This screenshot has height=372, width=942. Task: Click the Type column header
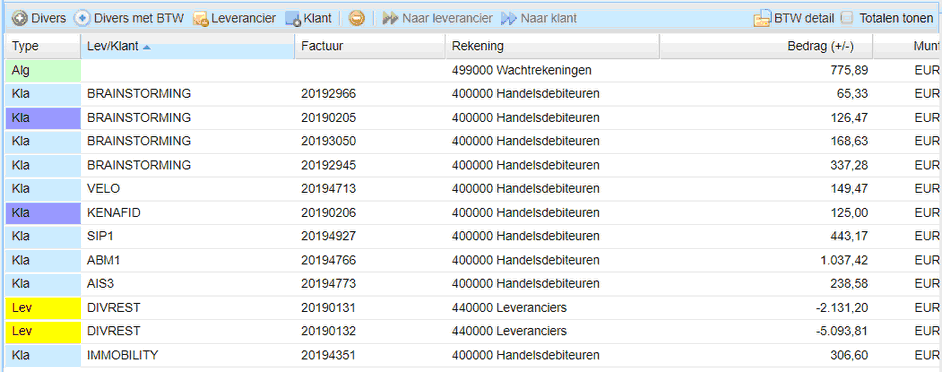[x=43, y=46]
